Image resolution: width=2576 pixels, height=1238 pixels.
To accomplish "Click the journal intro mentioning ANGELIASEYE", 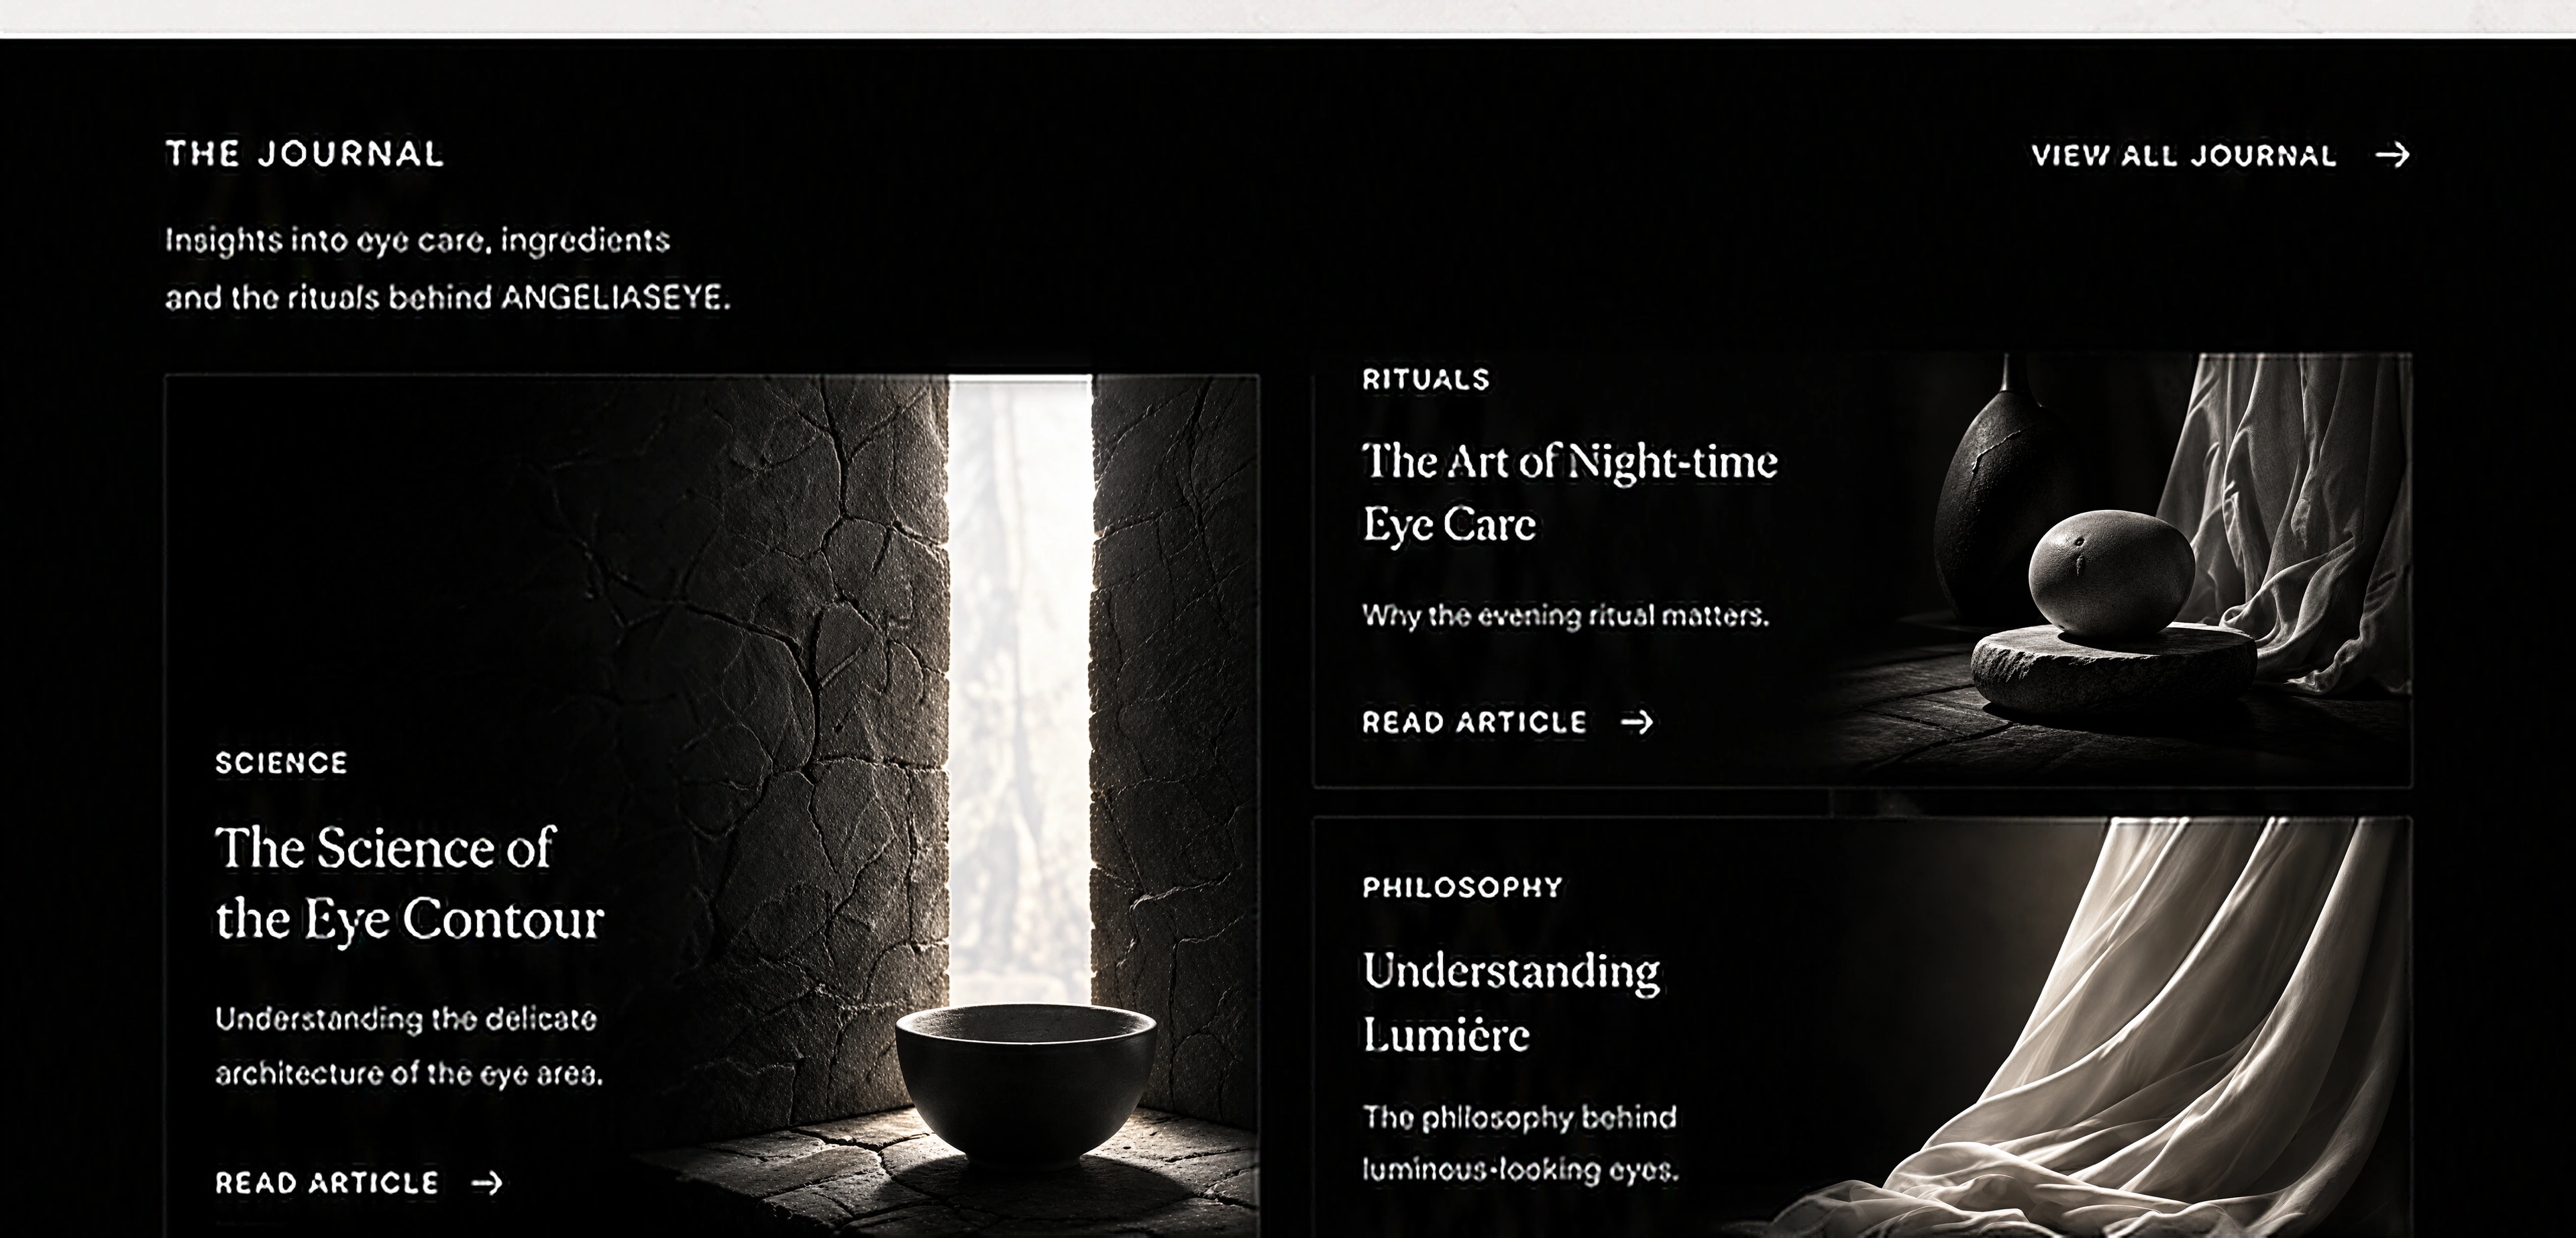I will [448, 269].
